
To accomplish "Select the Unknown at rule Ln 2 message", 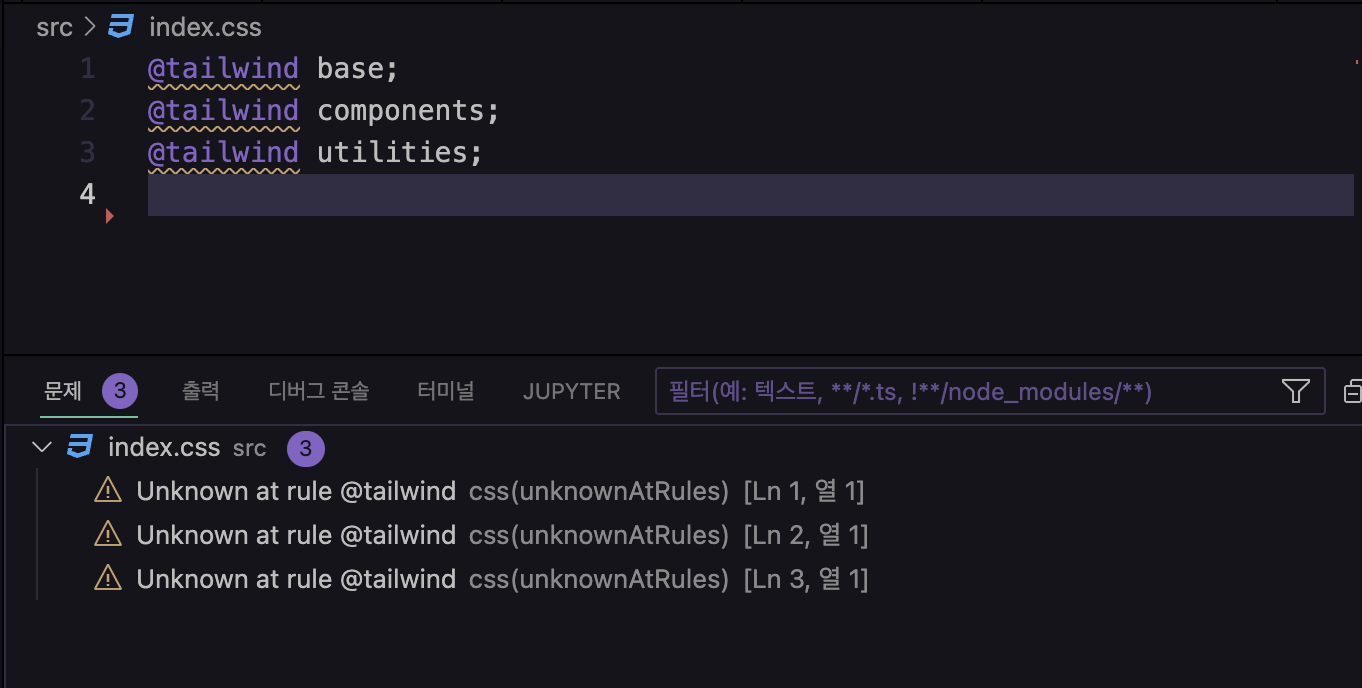I will tap(296, 535).
